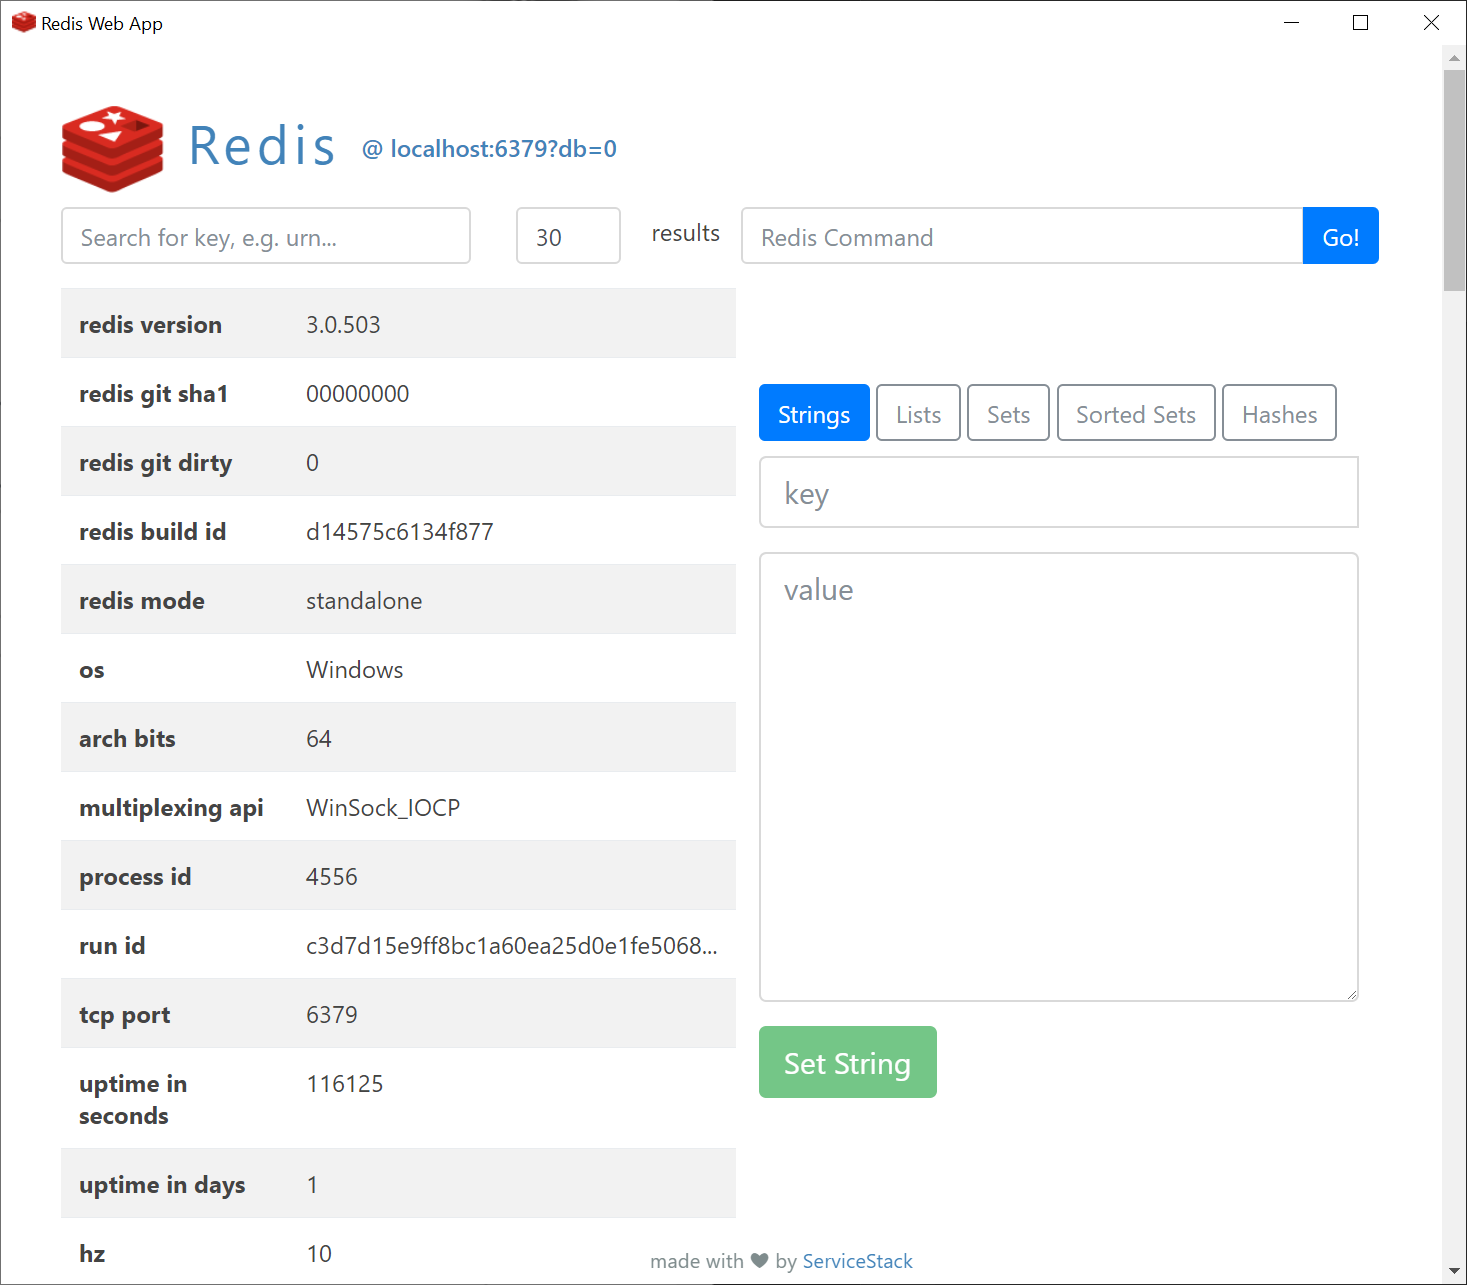Click the heart icon in the footer
1467x1285 pixels.
pyautogui.click(x=760, y=1260)
